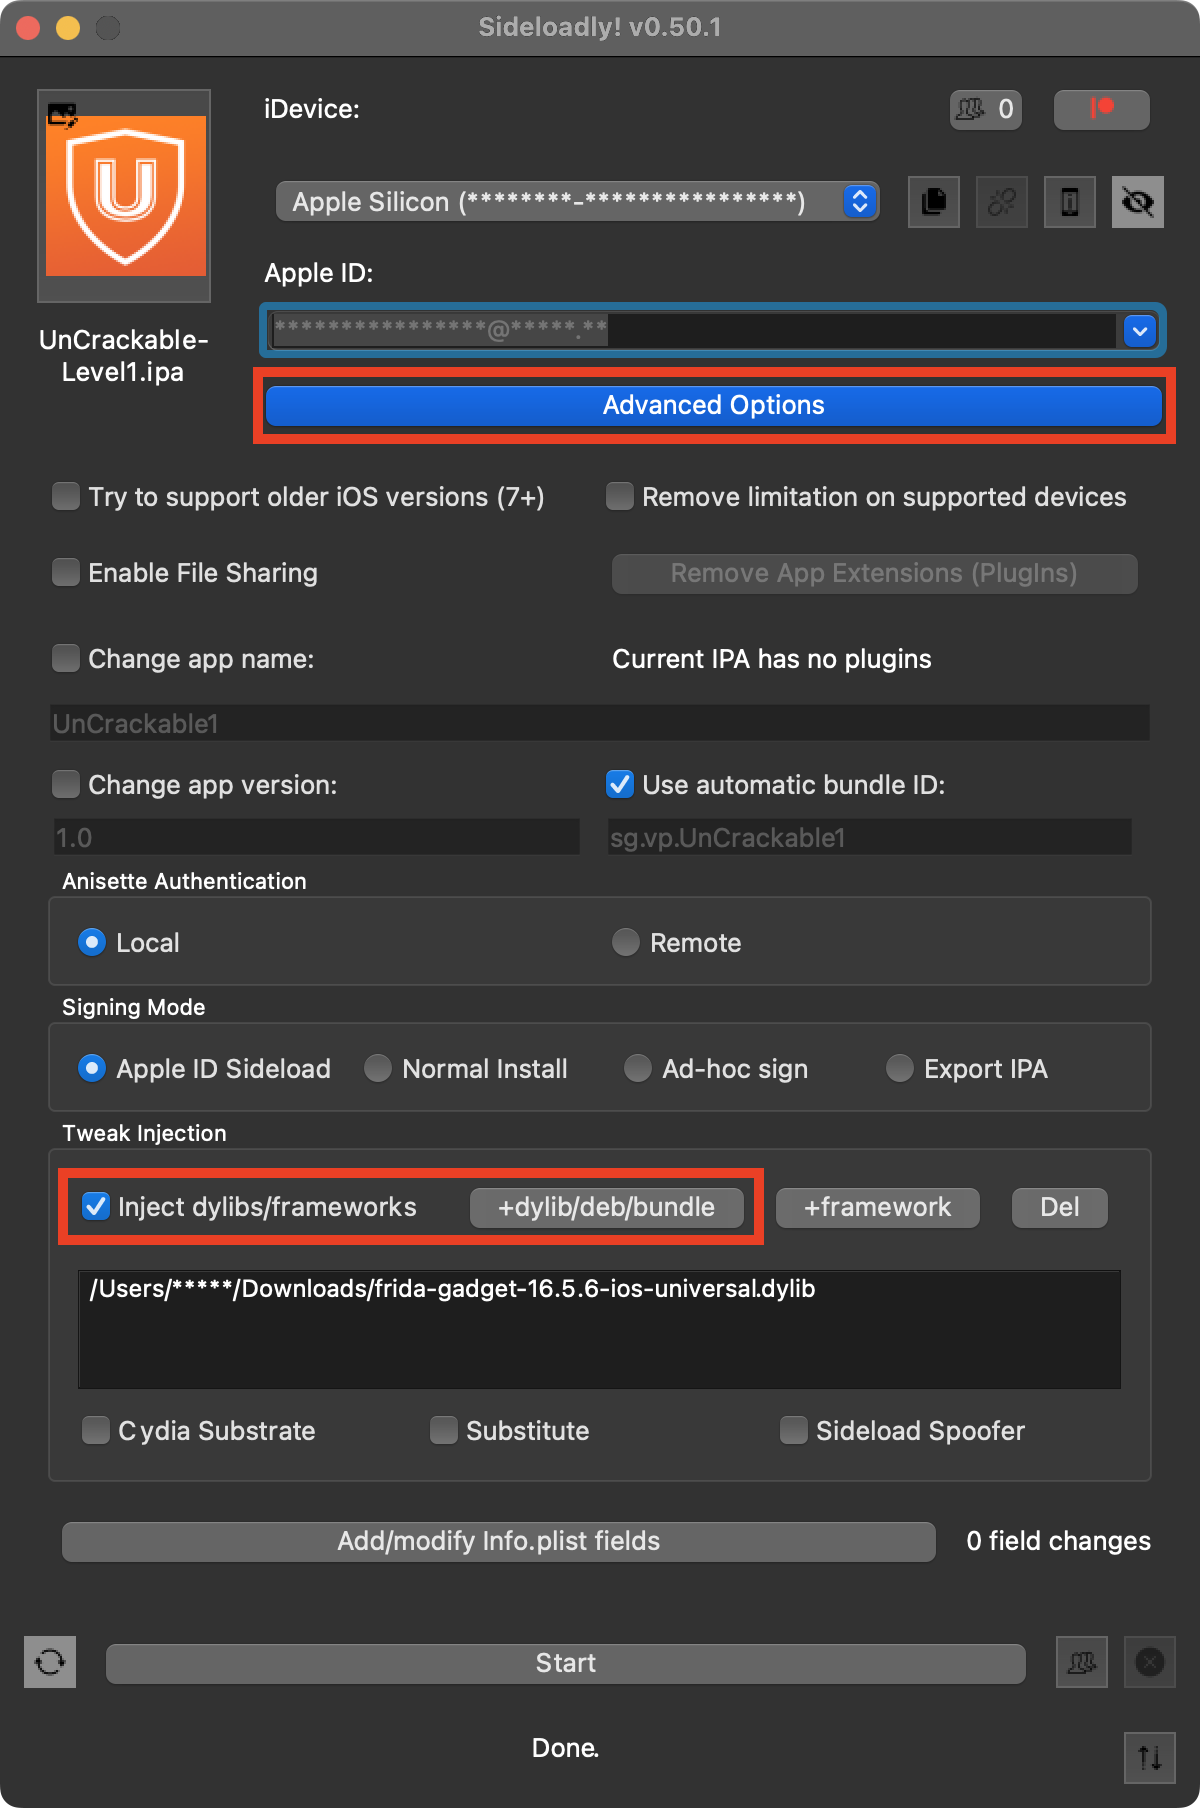Click the up-down arrows log icon
This screenshot has width=1200, height=1808.
(1149, 1757)
